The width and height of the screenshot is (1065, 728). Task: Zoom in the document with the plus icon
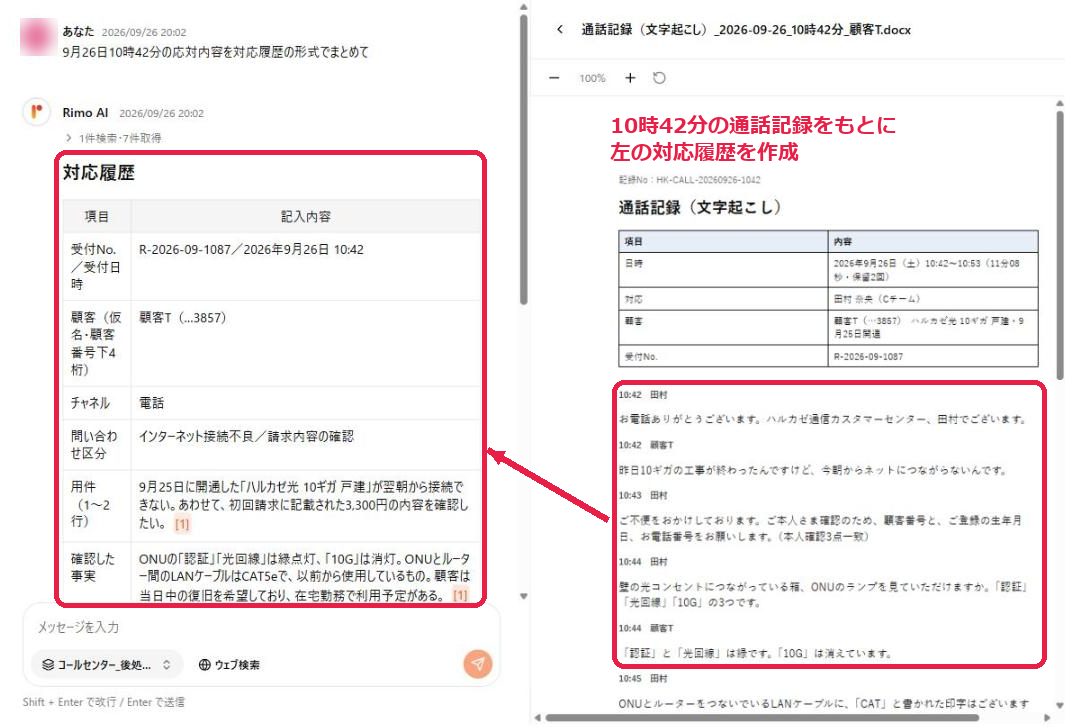(630, 78)
